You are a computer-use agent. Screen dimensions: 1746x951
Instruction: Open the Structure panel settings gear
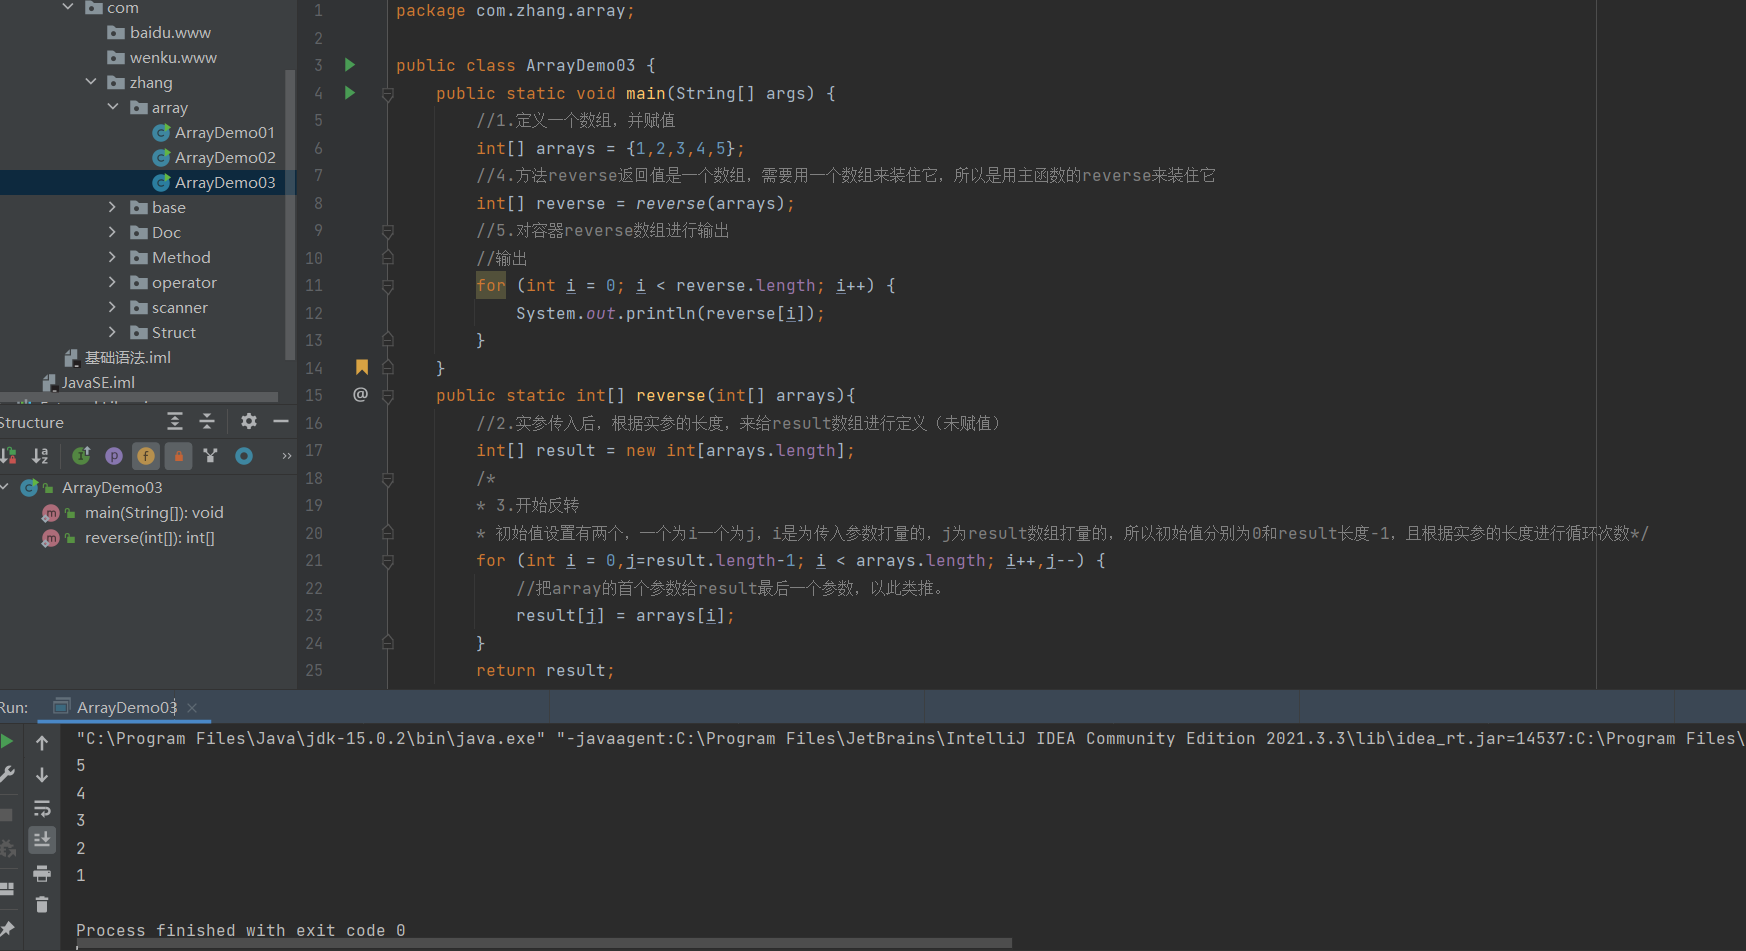click(x=249, y=421)
